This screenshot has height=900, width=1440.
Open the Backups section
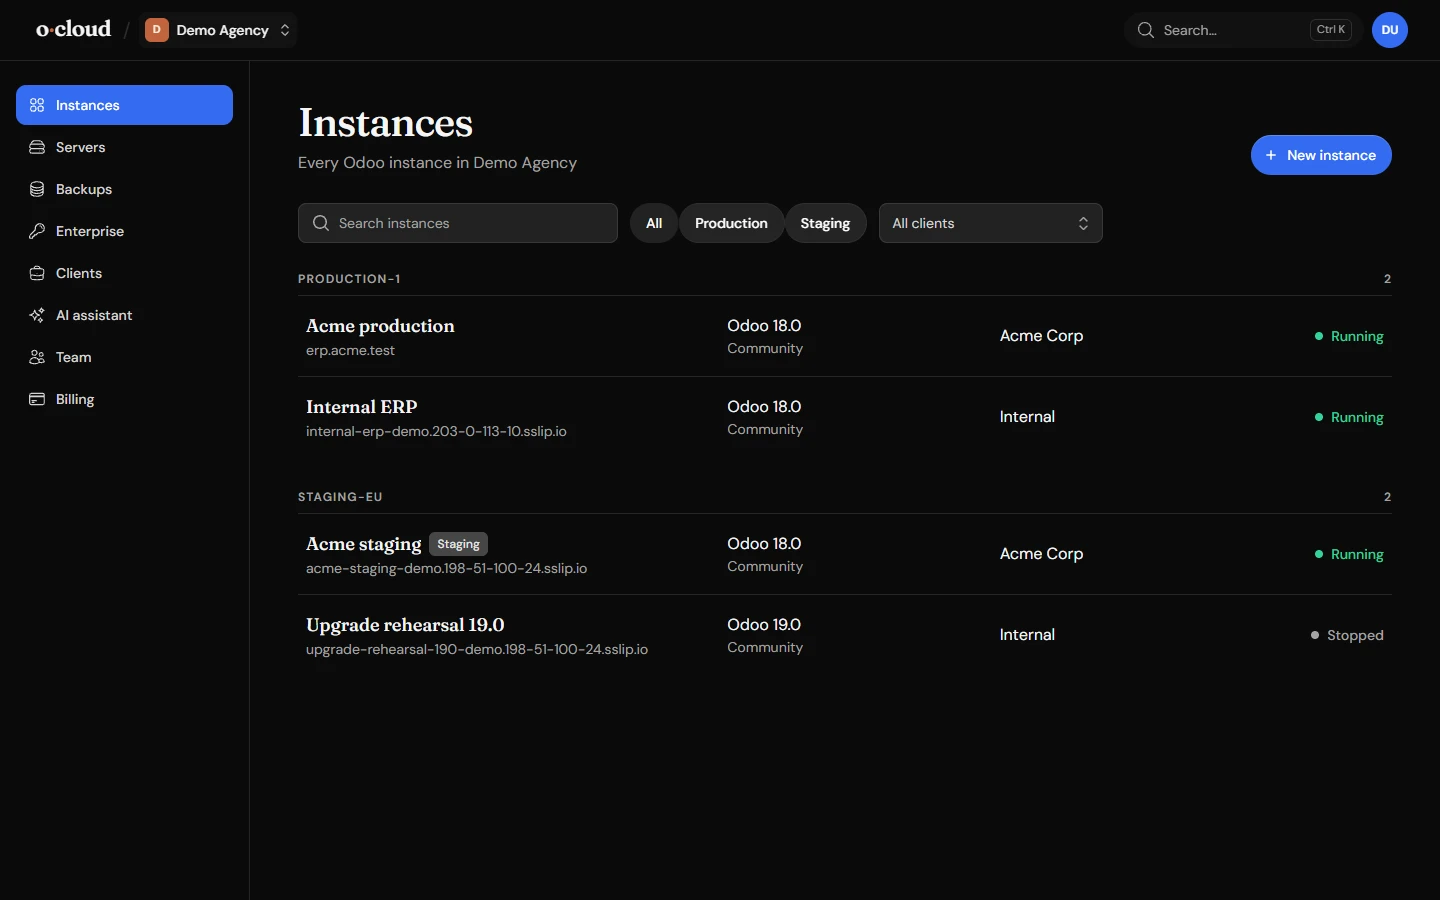124,189
